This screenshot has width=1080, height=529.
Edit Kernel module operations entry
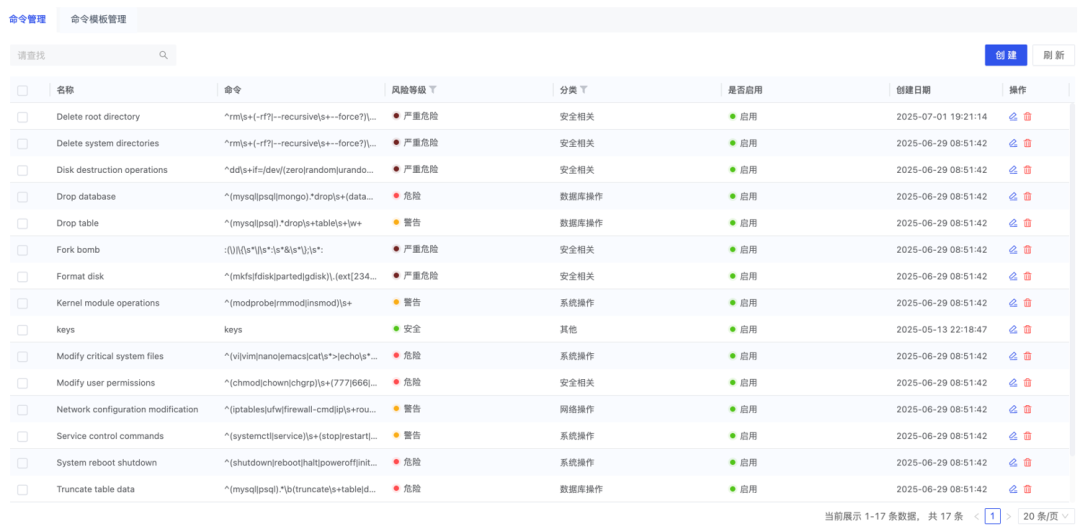click(x=1012, y=302)
